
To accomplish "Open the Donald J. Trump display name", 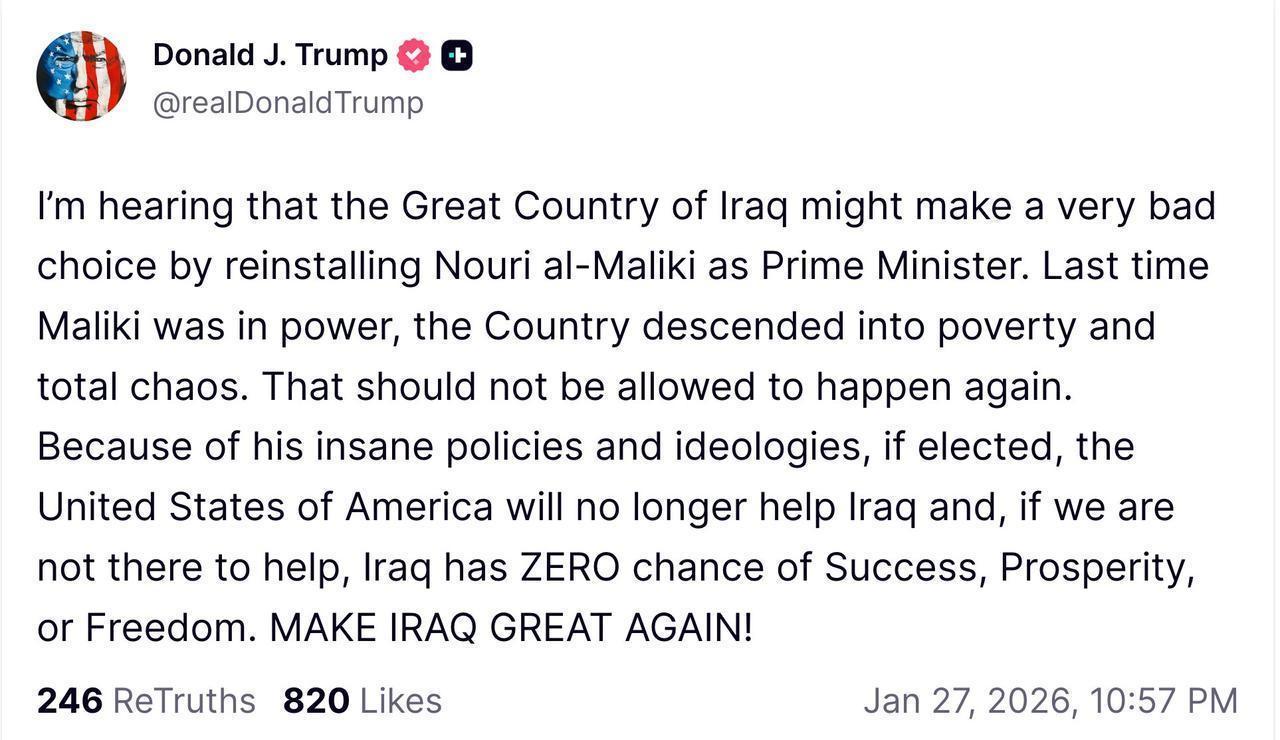I will point(271,55).
